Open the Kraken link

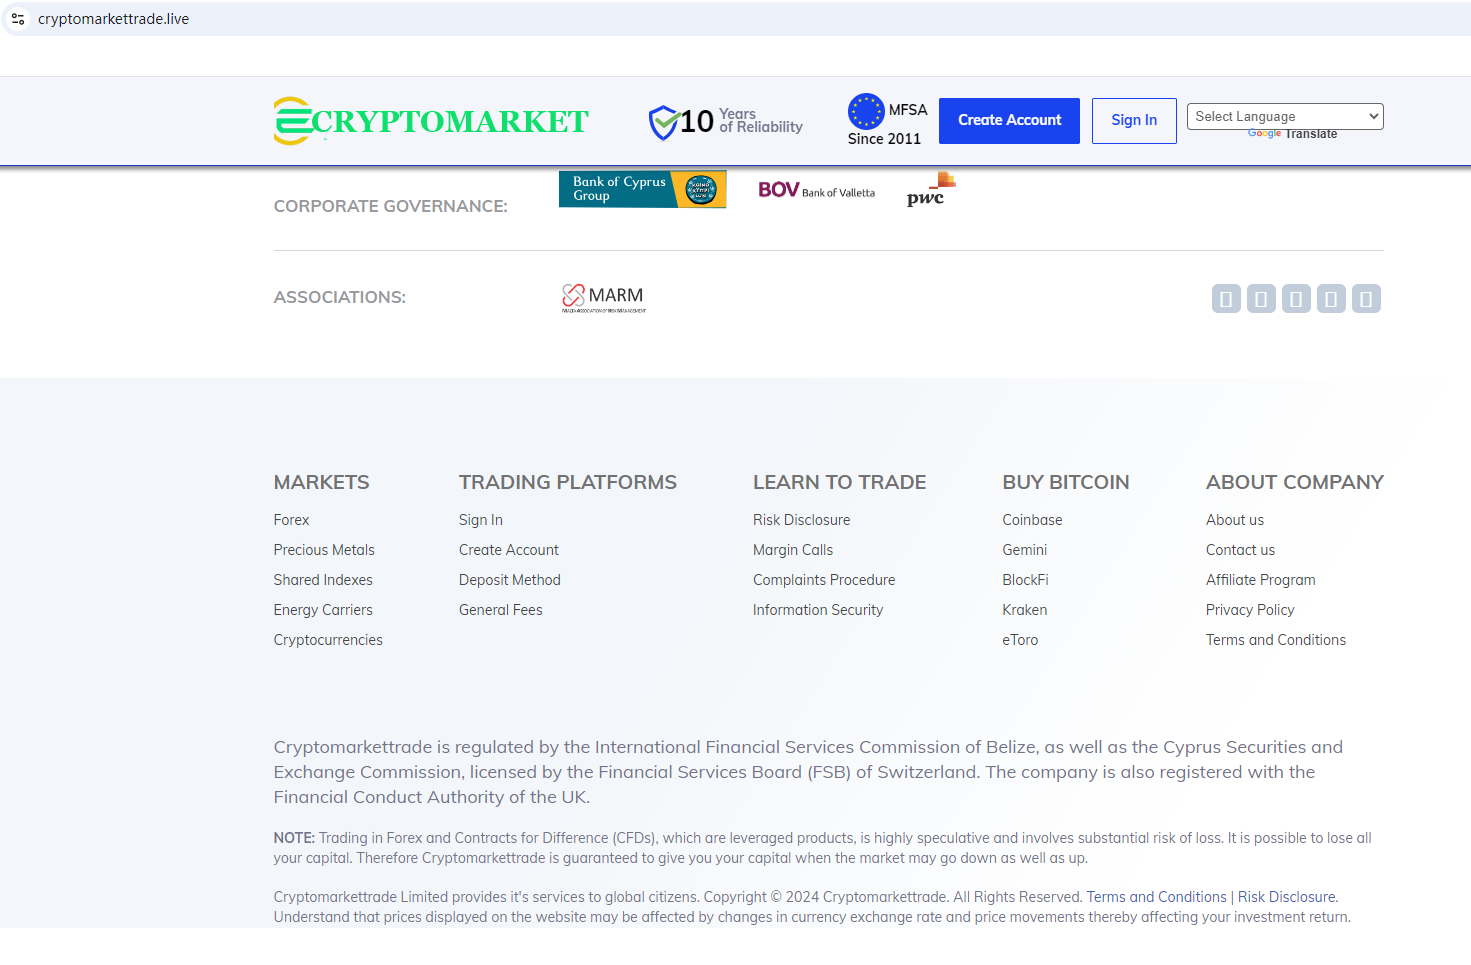pos(1025,610)
